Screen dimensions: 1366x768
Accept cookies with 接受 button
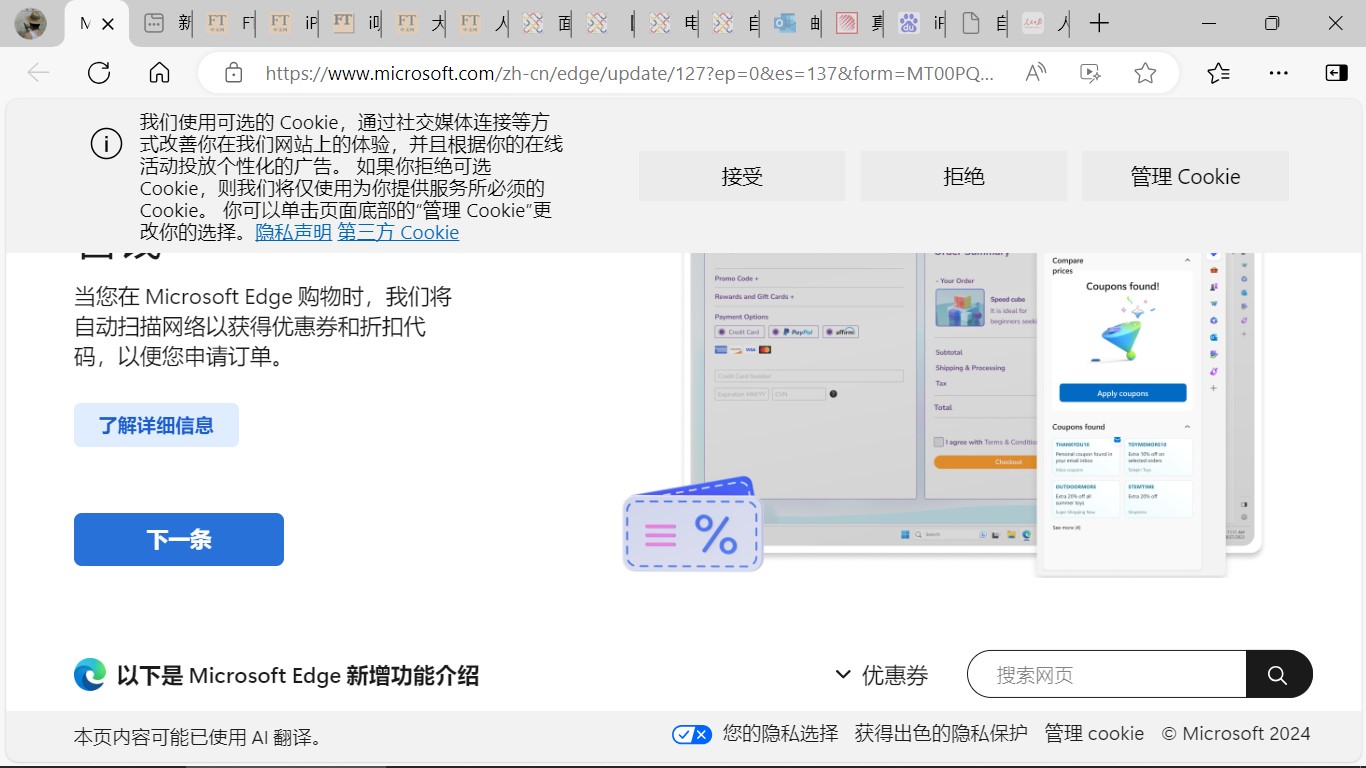[742, 176]
